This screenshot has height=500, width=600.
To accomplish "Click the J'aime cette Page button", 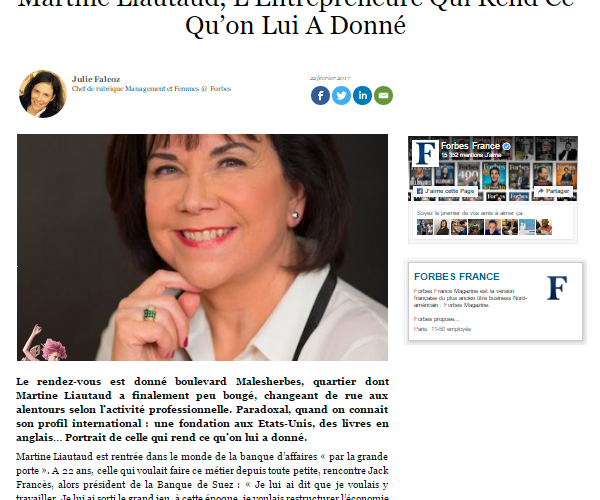I will (x=445, y=191).
